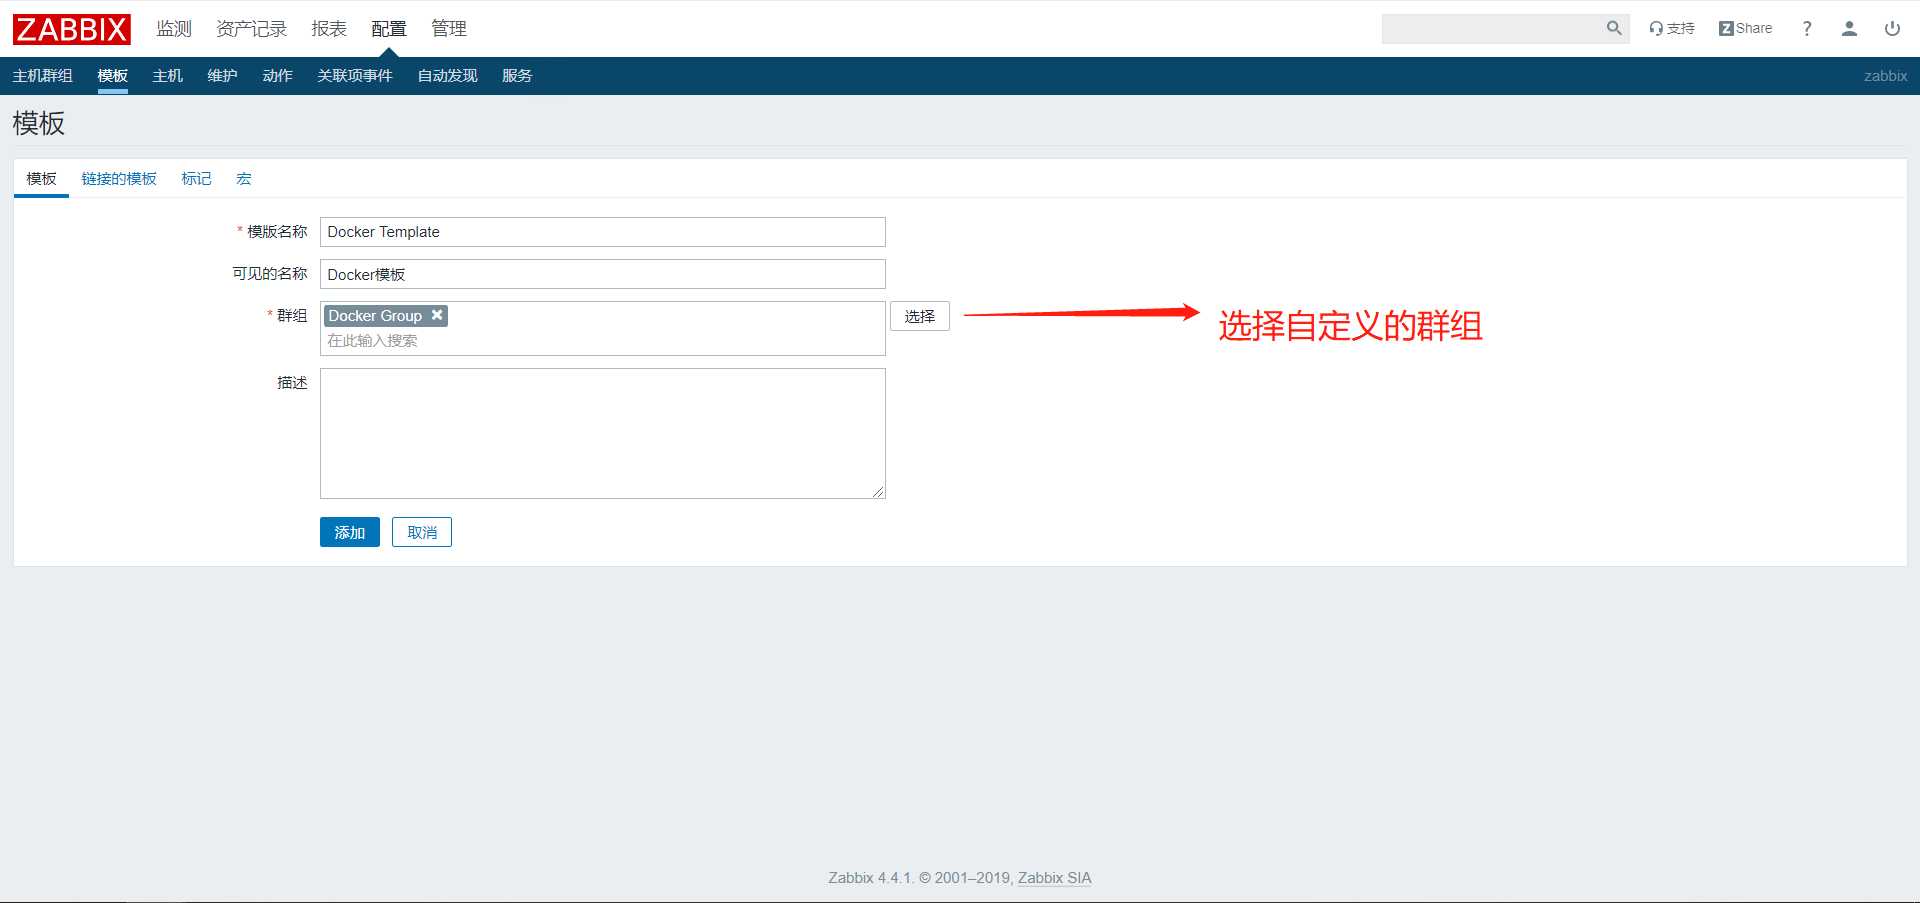Click the 选择 group button

coord(920,316)
